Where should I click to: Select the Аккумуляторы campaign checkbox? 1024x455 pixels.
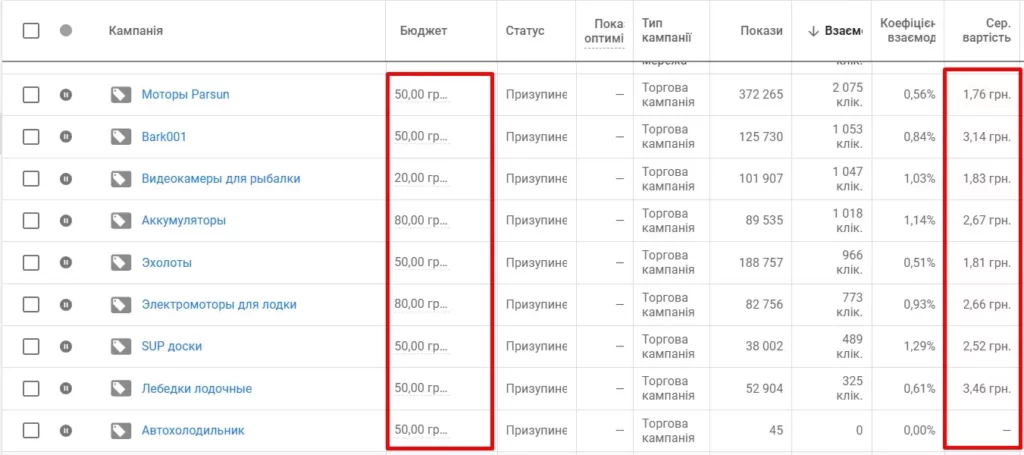[x=31, y=221]
